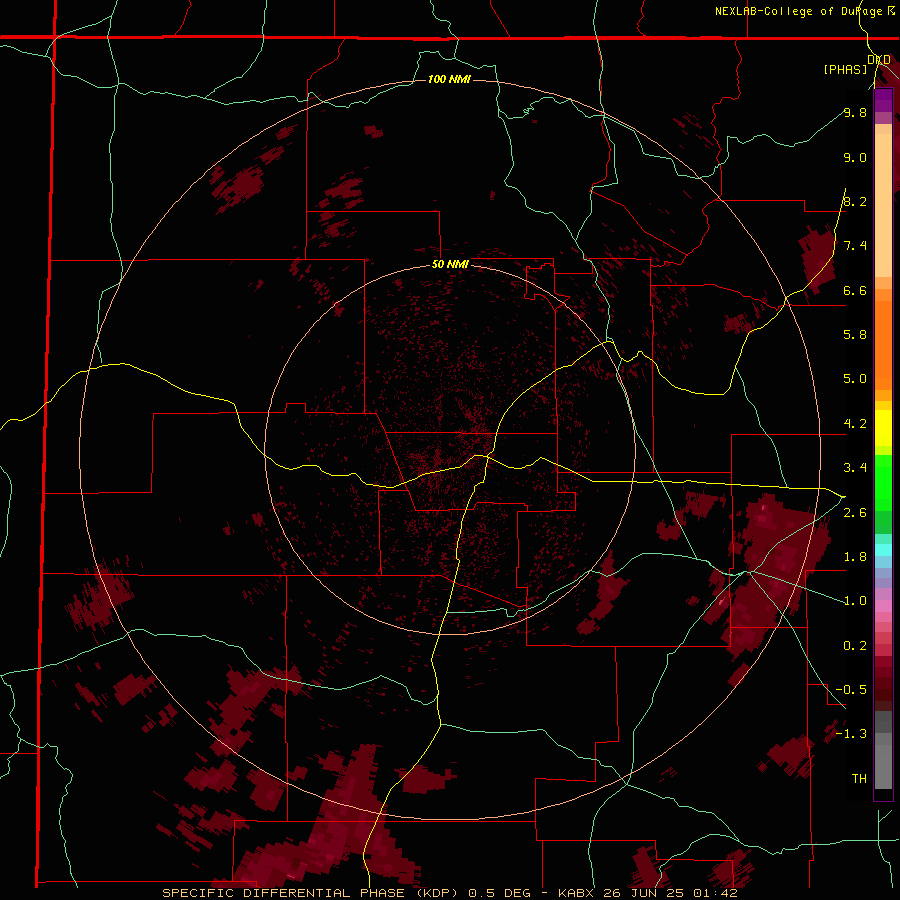Click the 26 JUN 25 01:42 timestamp
900x900 pixels.
coord(670,893)
